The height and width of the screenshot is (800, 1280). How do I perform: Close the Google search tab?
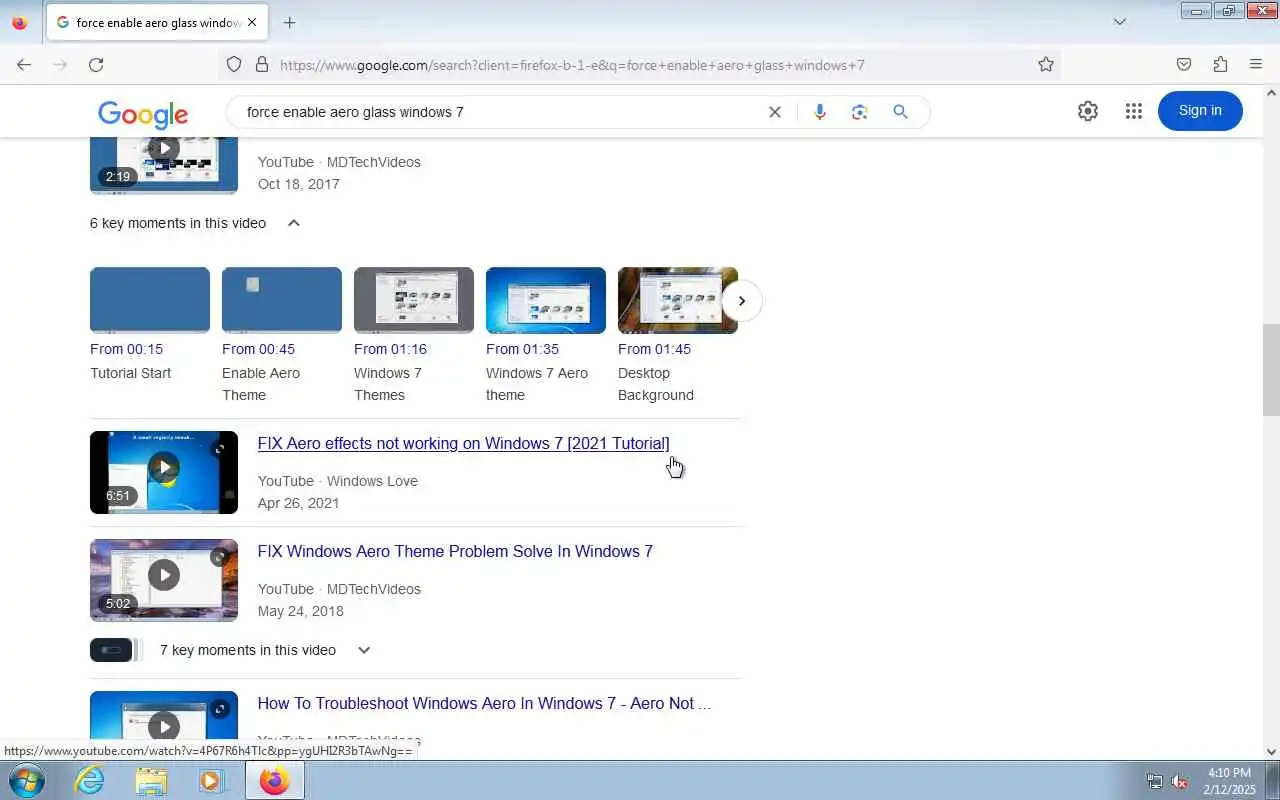252,22
